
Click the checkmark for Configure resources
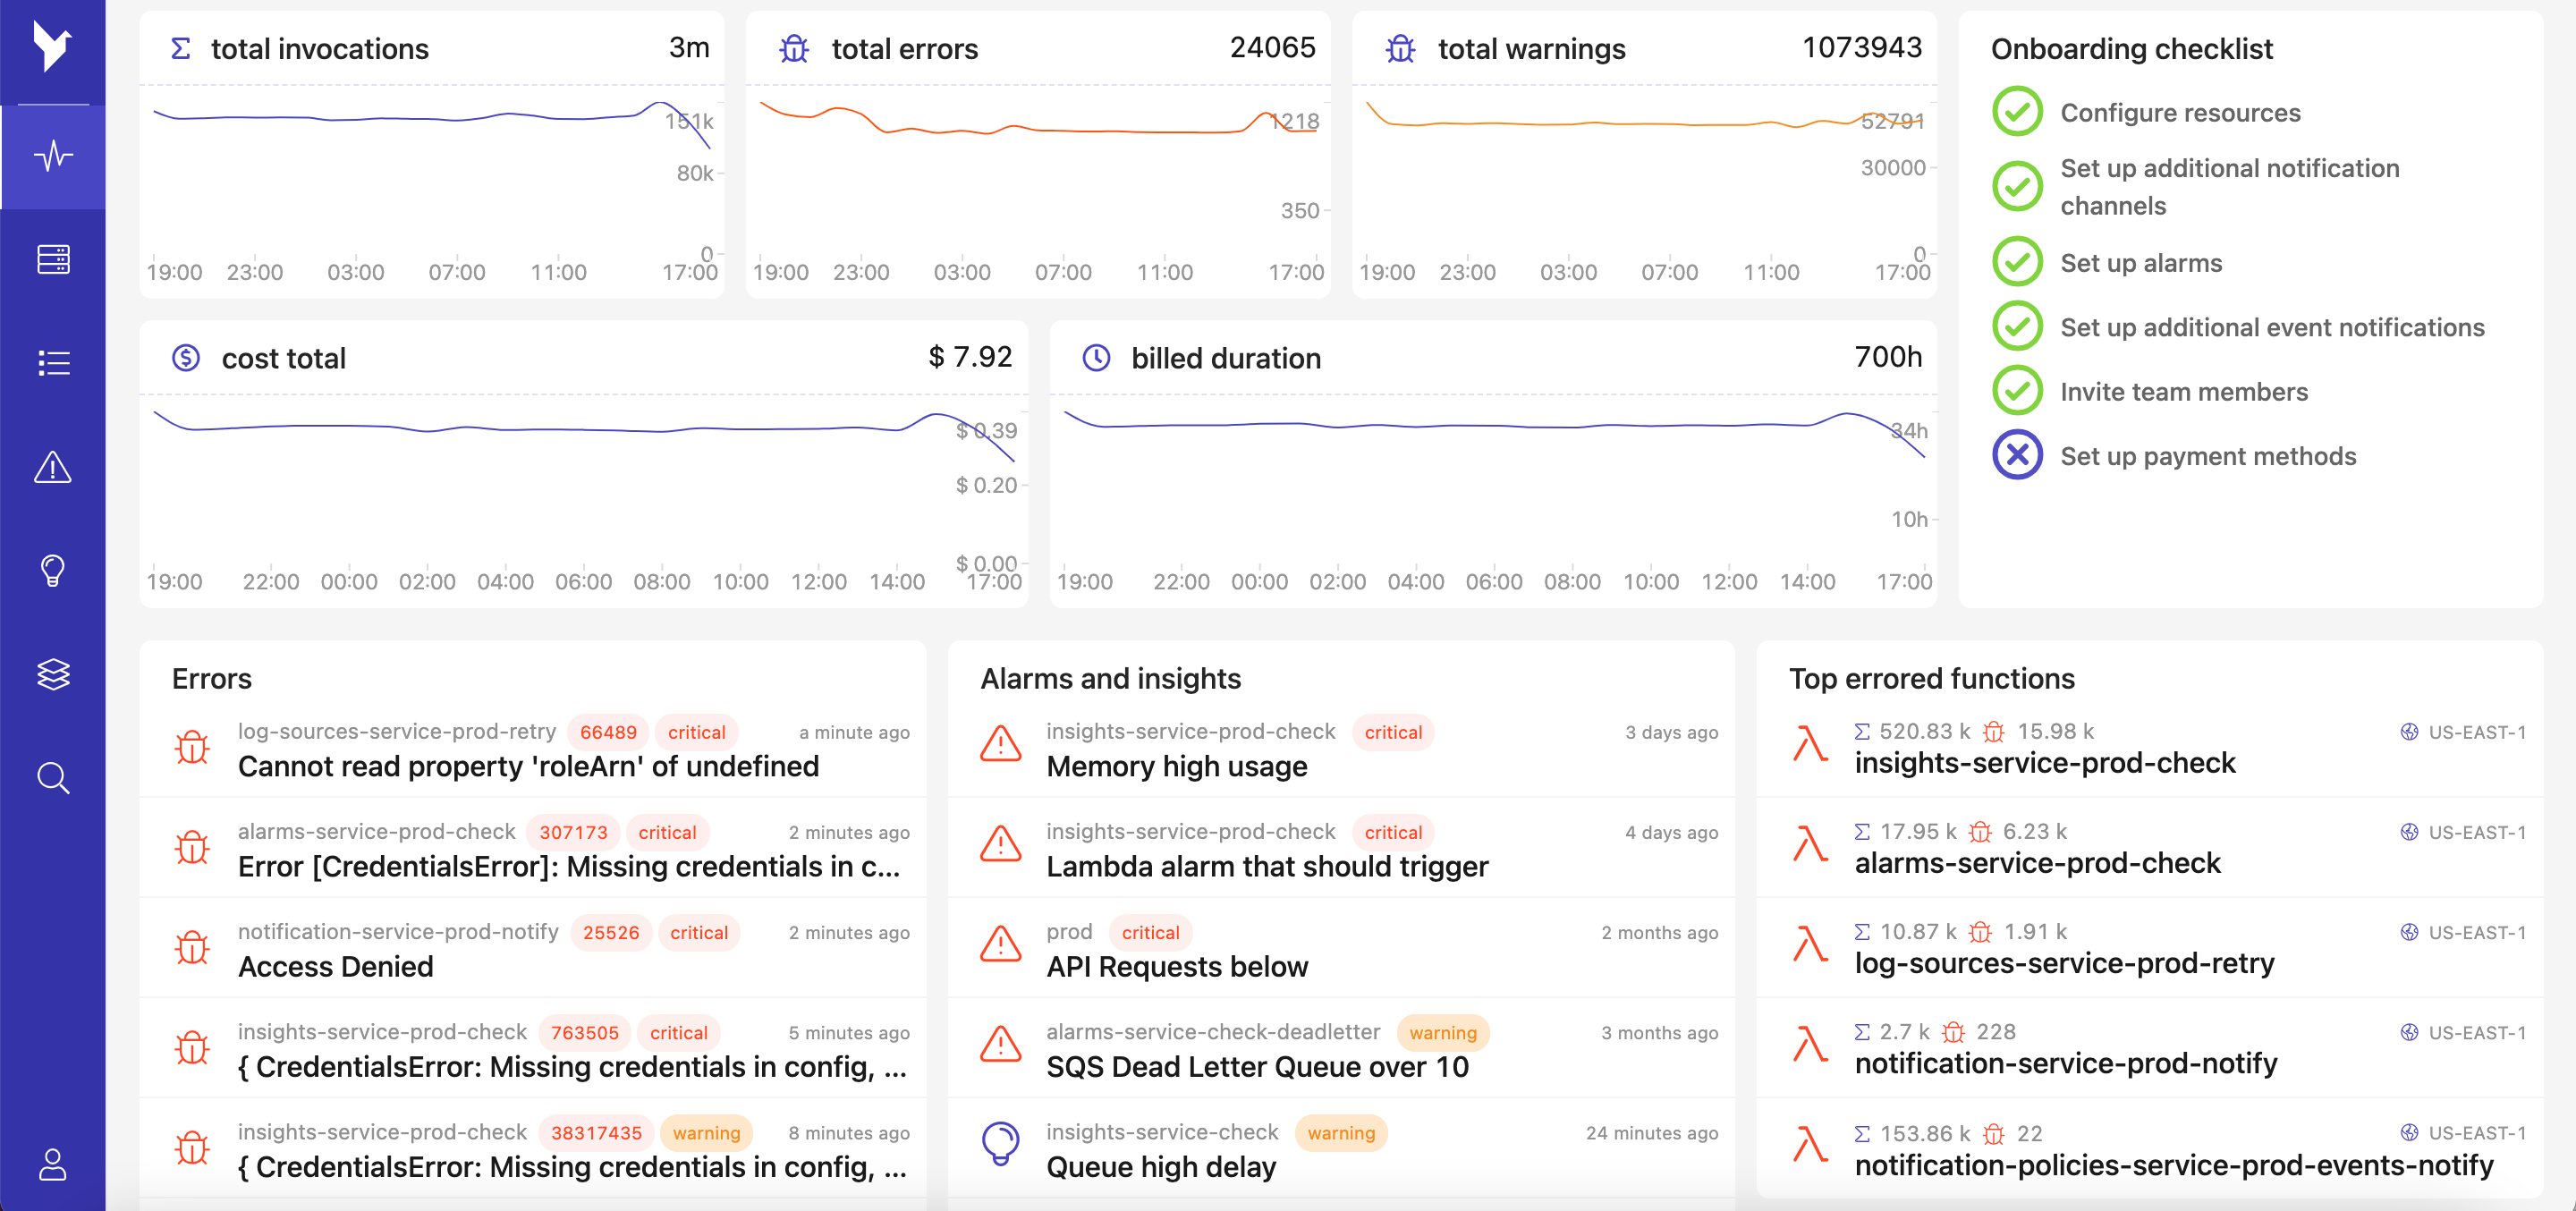click(x=2018, y=111)
